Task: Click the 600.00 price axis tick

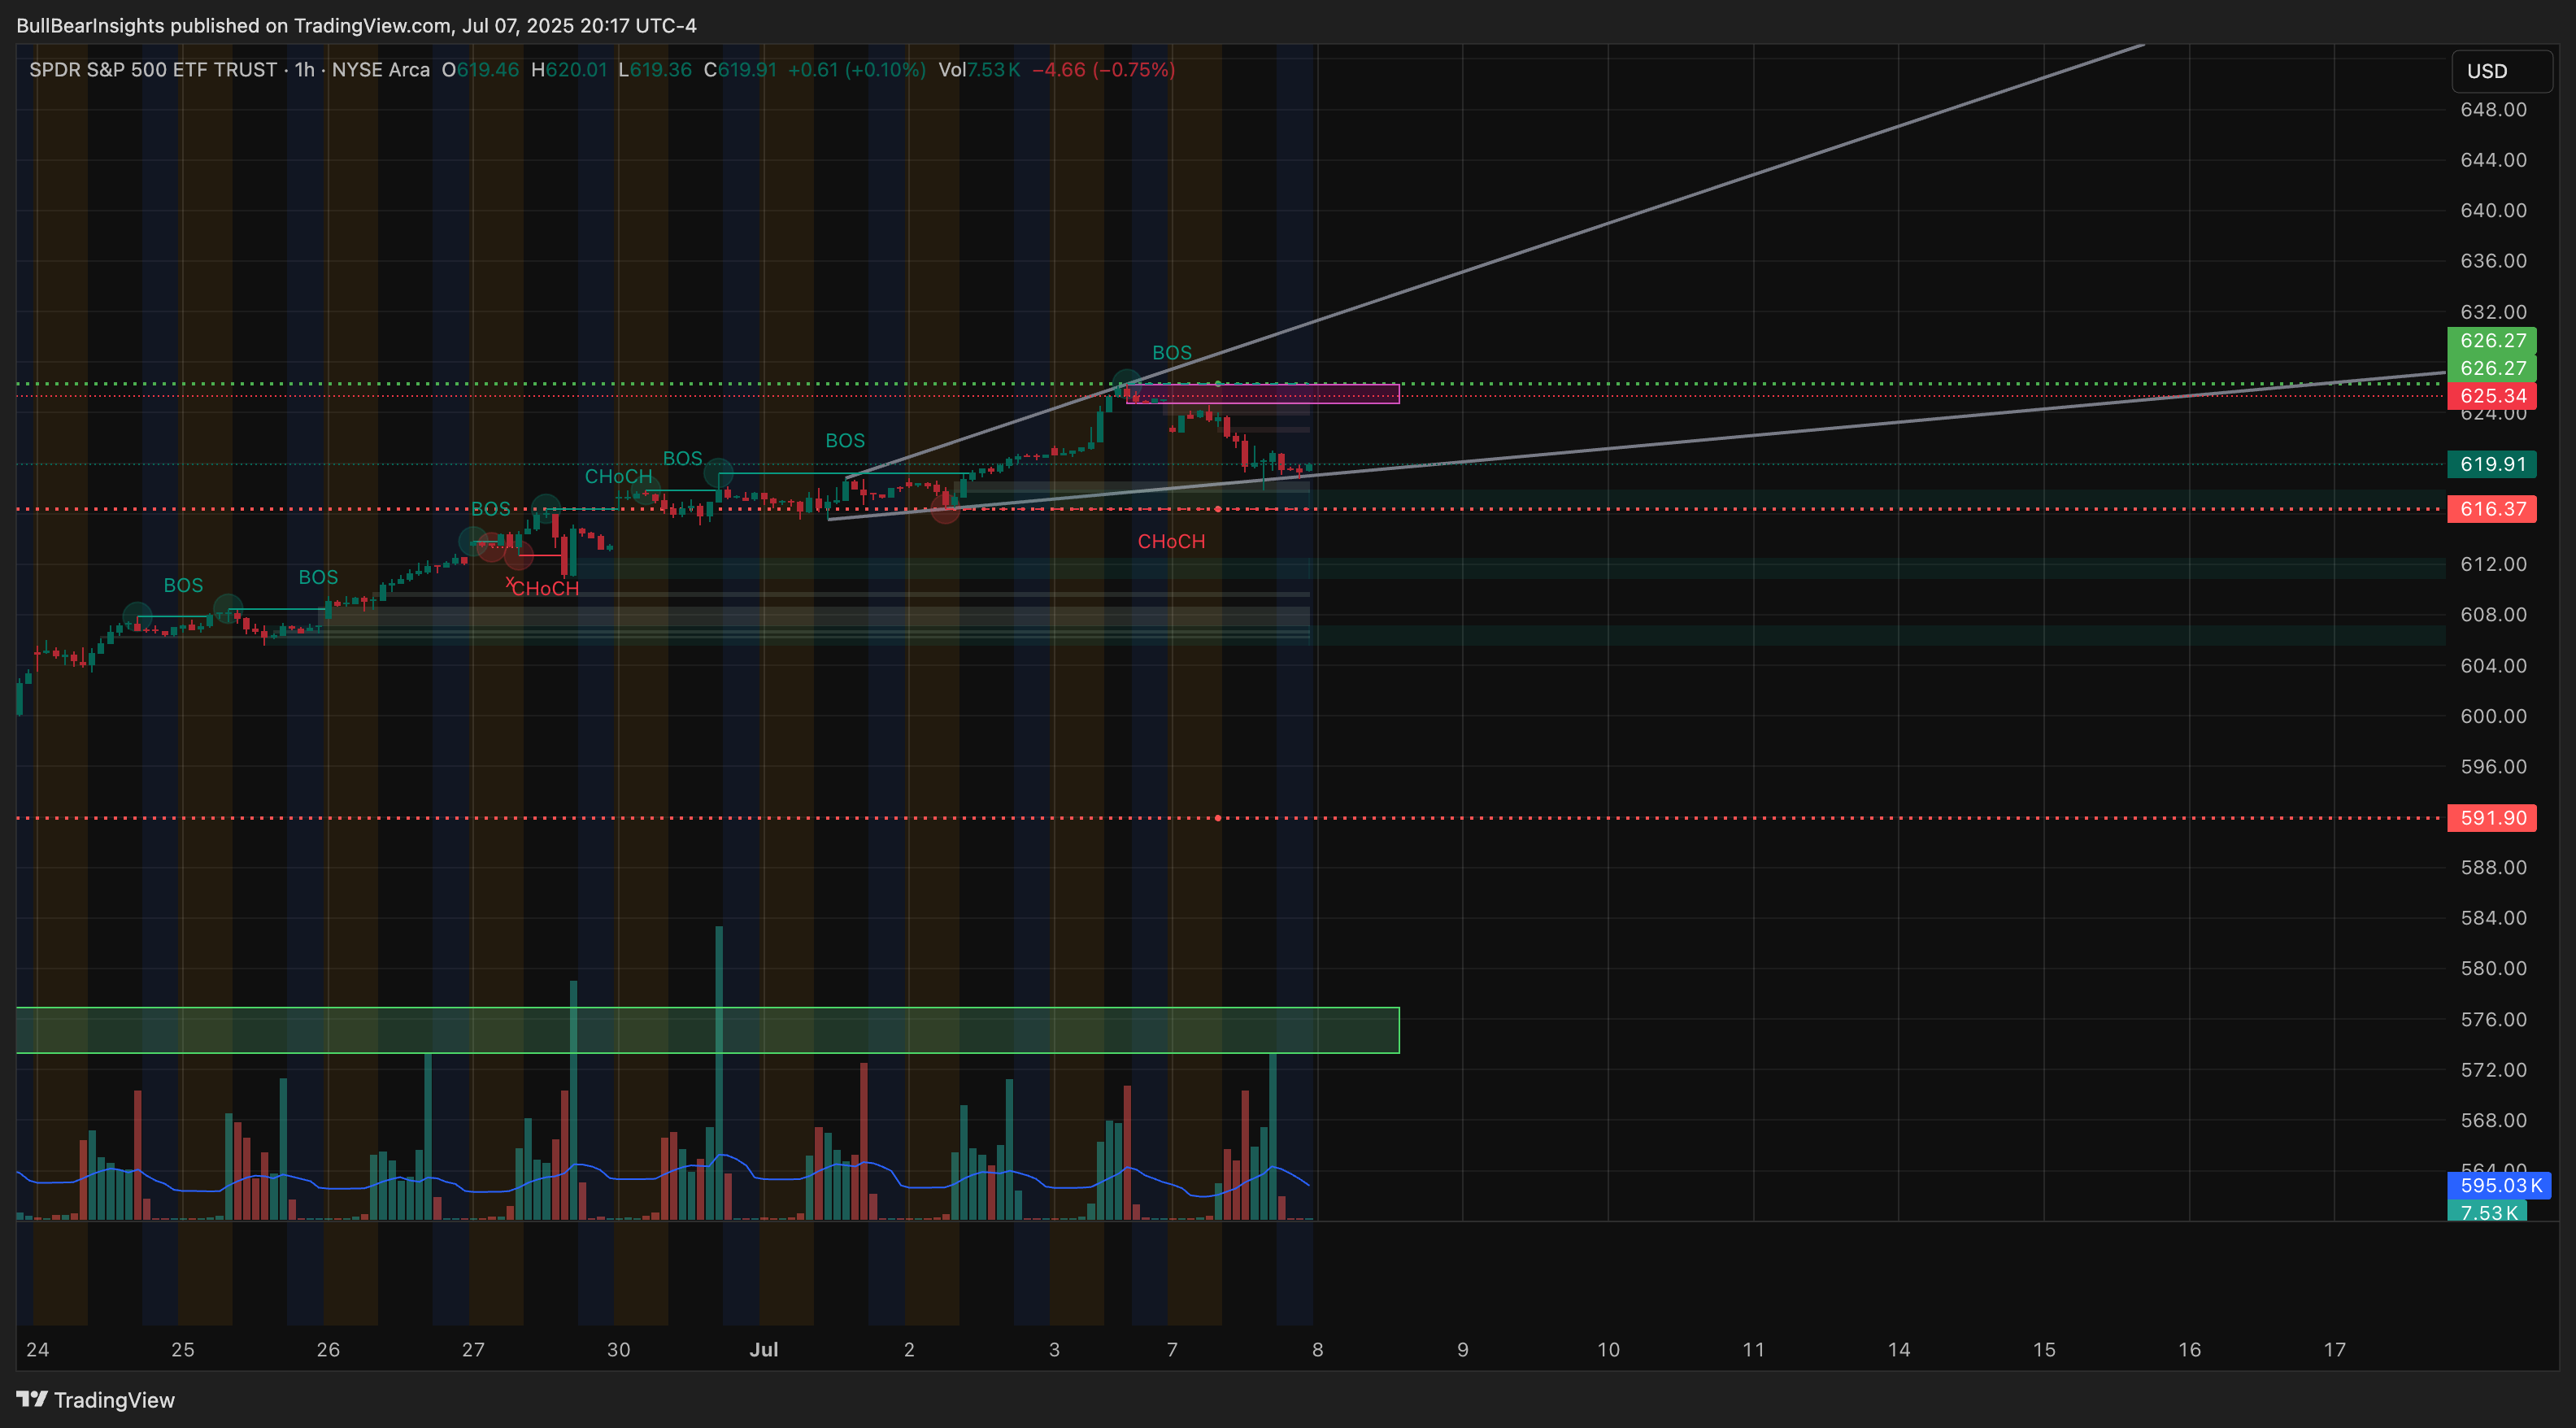Action: (2493, 716)
